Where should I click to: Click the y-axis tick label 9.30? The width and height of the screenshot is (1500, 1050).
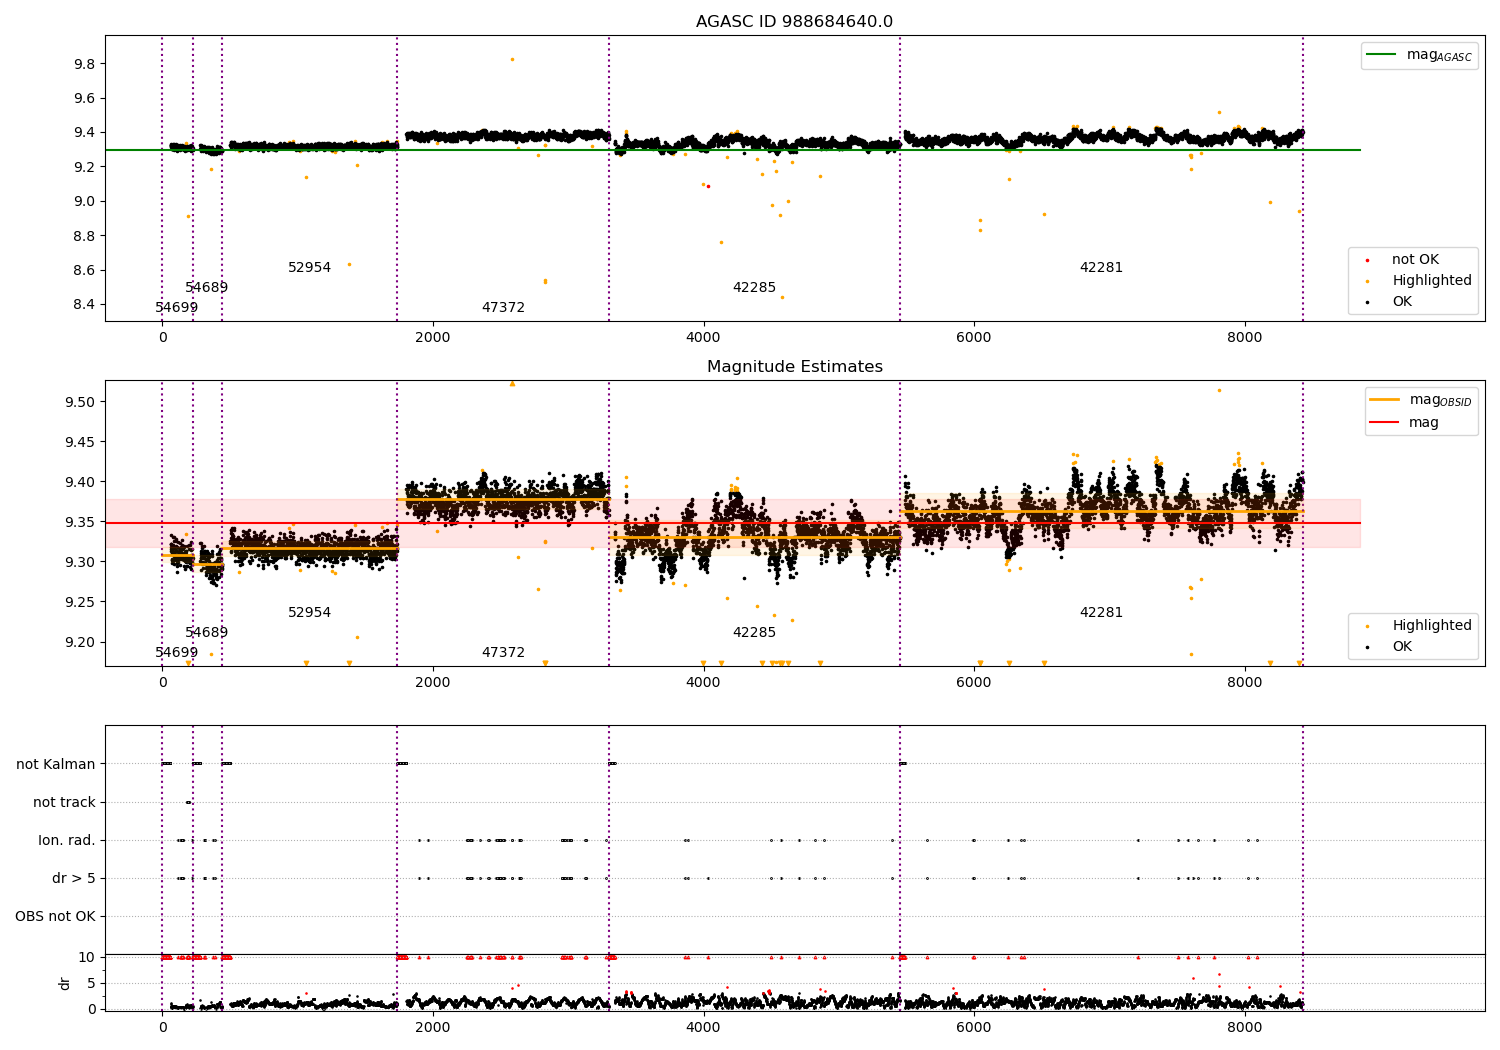click(x=80, y=562)
